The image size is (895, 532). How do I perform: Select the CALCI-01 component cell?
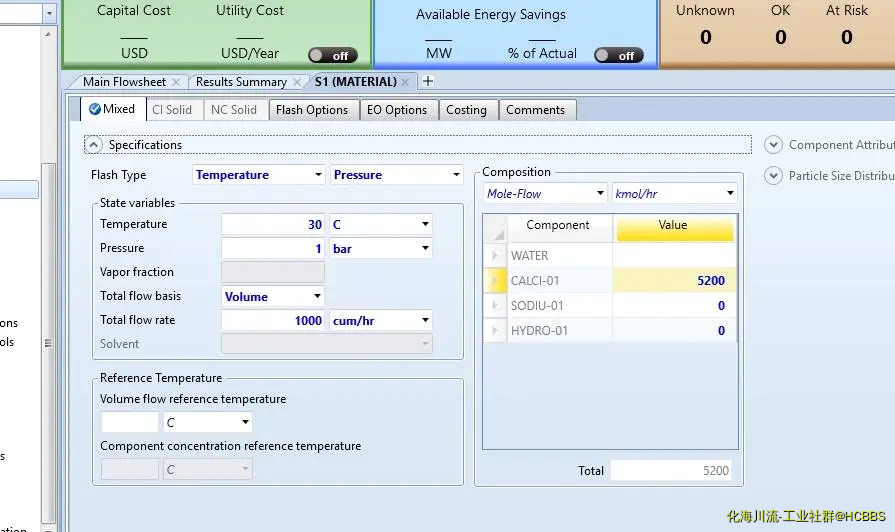click(559, 281)
